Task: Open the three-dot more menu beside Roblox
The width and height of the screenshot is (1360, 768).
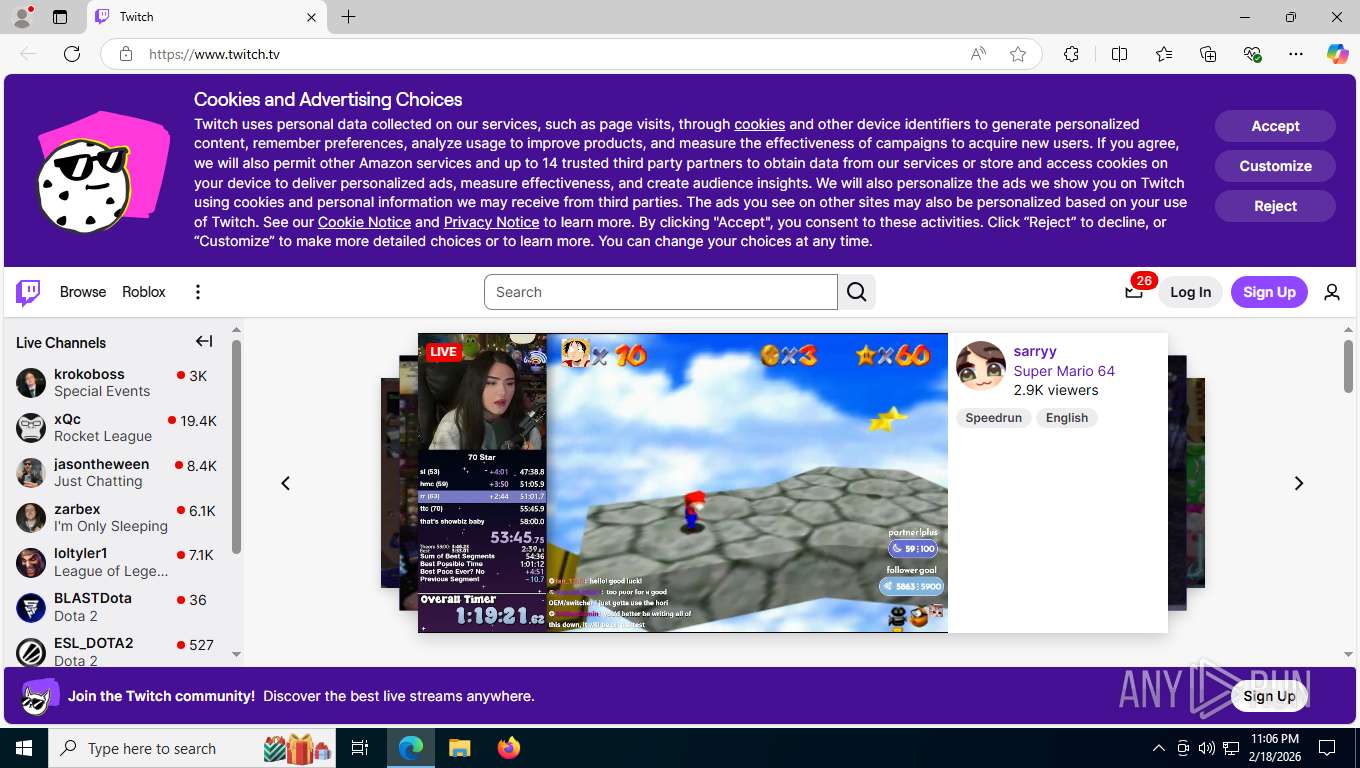Action: pyautogui.click(x=198, y=292)
